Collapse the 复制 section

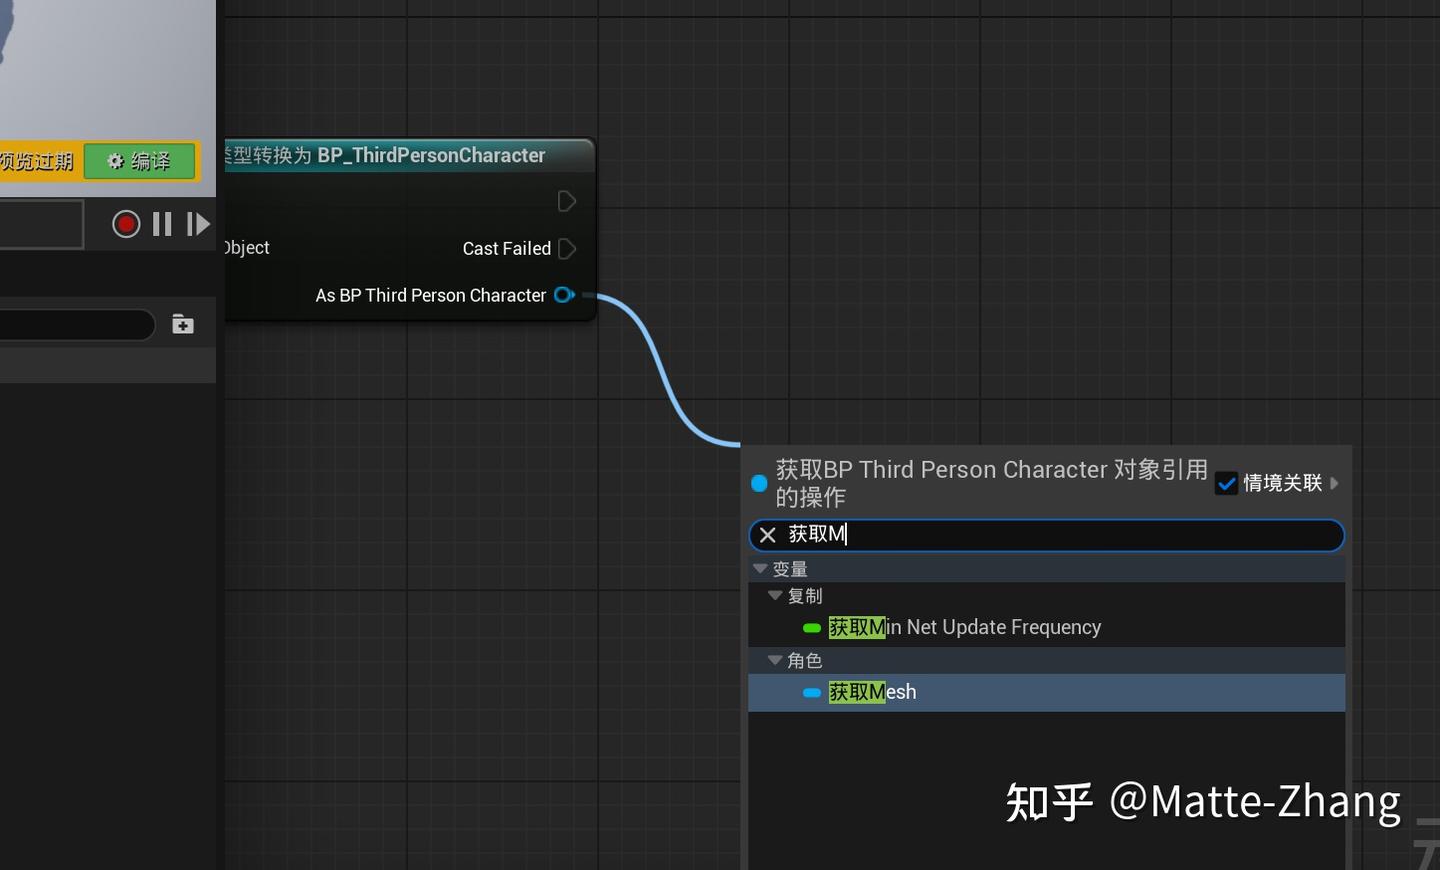776,595
